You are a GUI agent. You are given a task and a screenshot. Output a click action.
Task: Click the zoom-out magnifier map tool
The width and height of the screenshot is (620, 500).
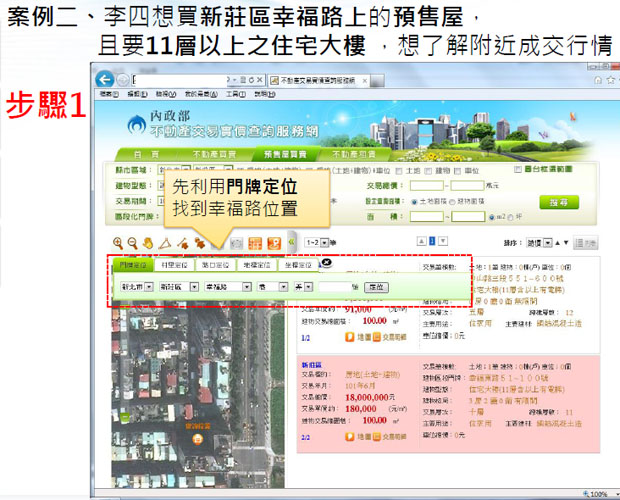click(x=132, y=243)
